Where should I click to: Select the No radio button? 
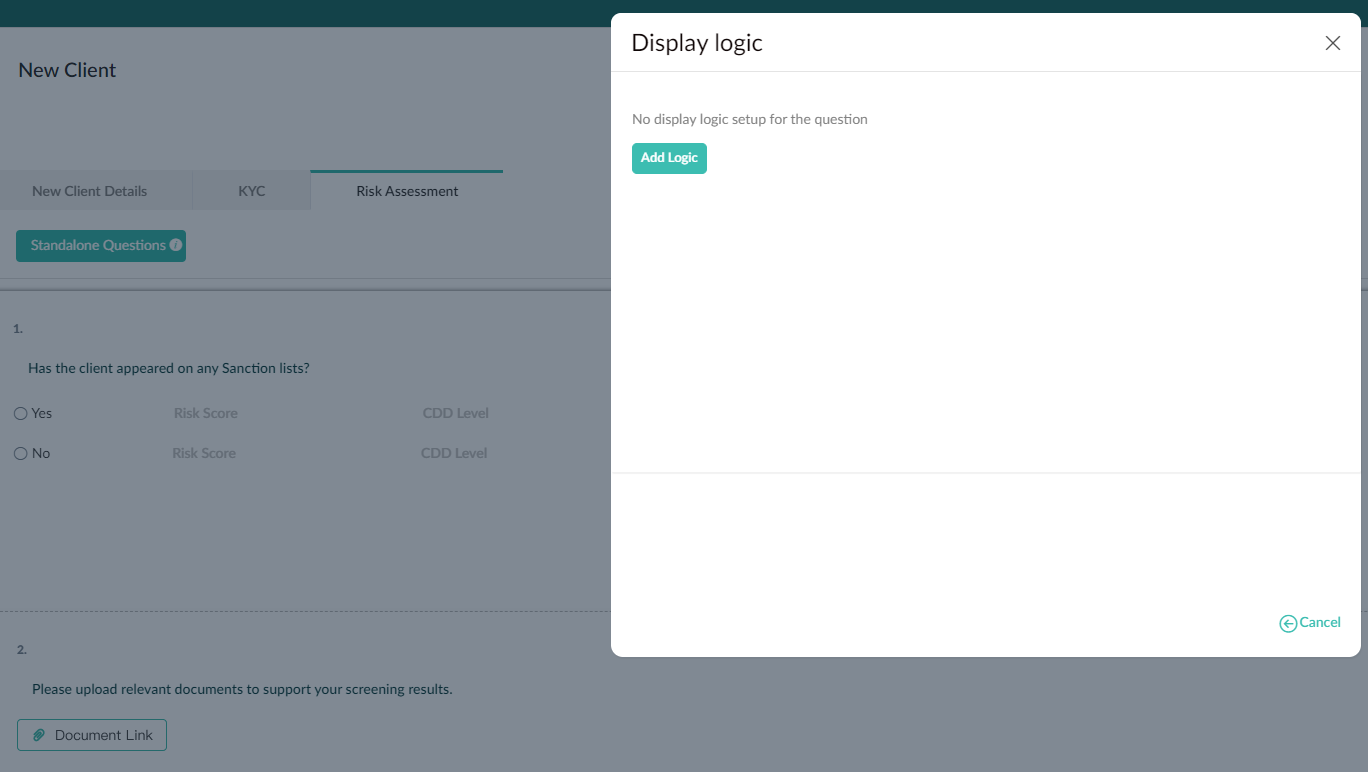21,453
